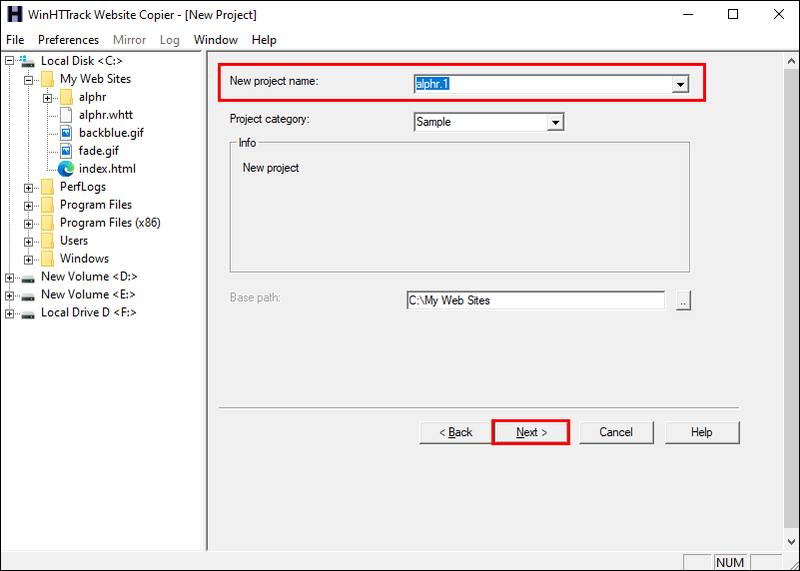Select the backblue.gif tree entry
Viewport: 800px width, 571px height.
click(111, 133)
